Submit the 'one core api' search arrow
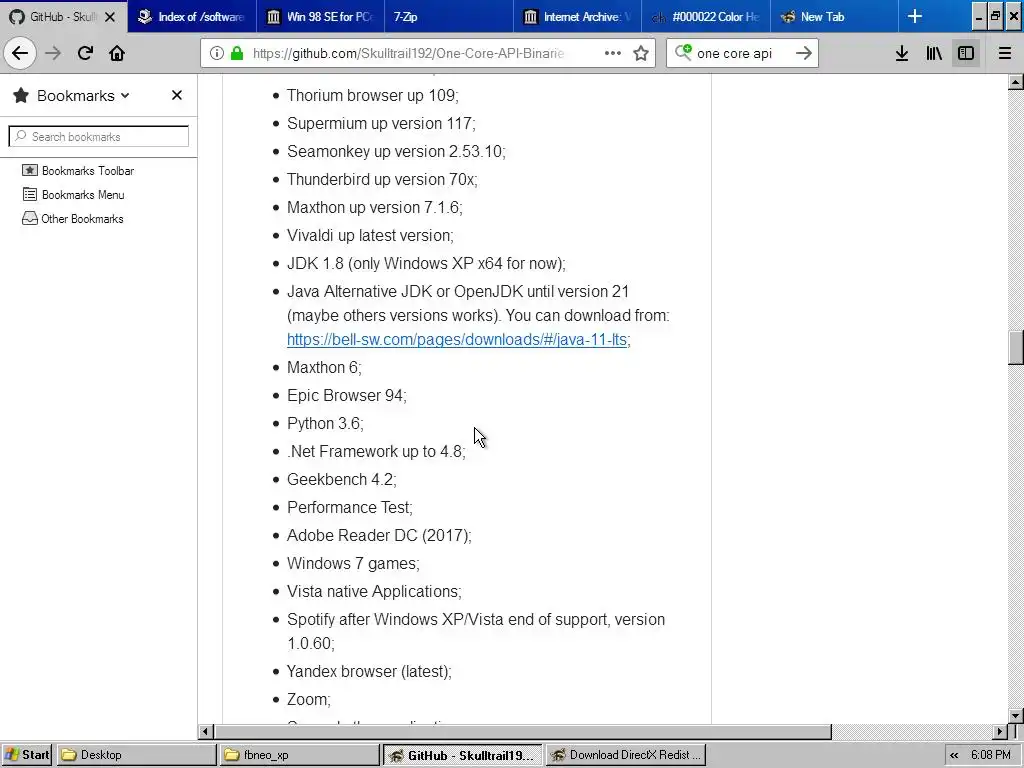Screen dimensions: 1024x768 tap(804, 53)
